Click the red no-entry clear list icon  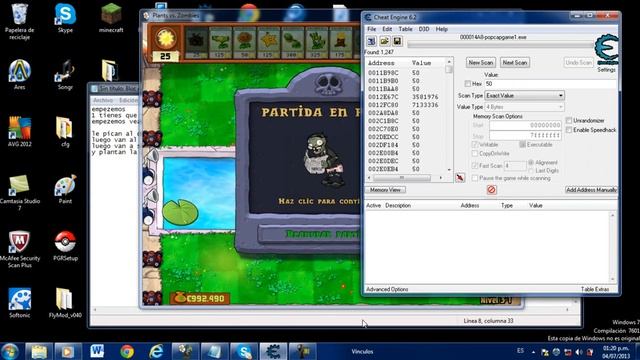[x=491, y=190]
